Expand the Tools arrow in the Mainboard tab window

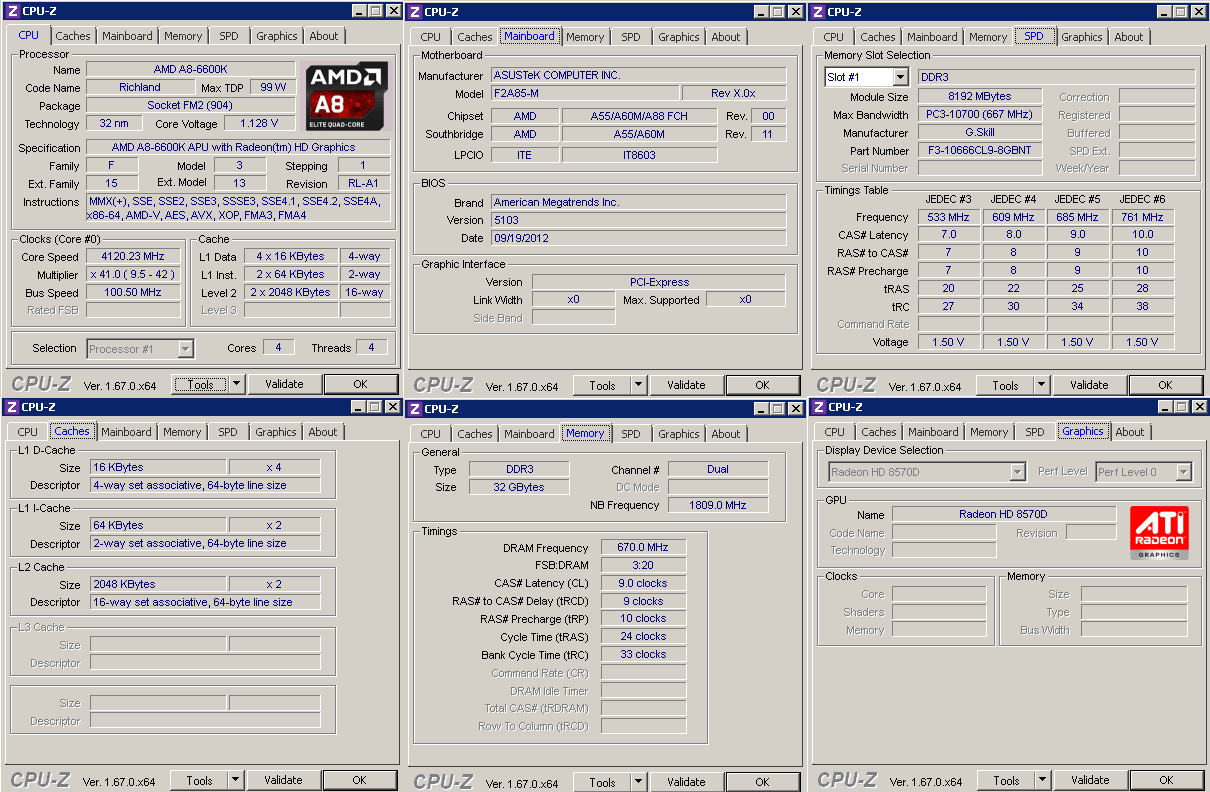639,385
